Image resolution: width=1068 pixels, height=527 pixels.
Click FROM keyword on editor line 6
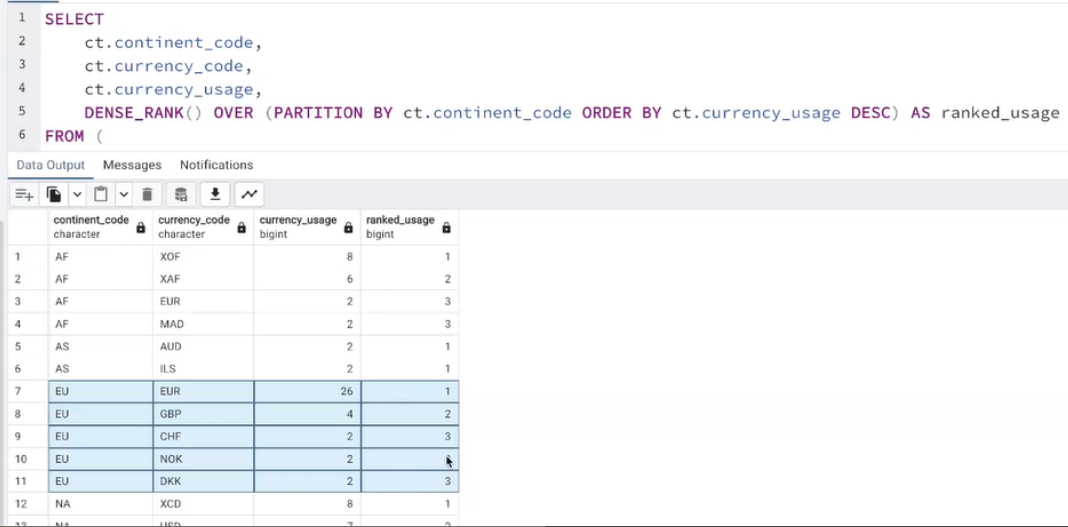65,136
